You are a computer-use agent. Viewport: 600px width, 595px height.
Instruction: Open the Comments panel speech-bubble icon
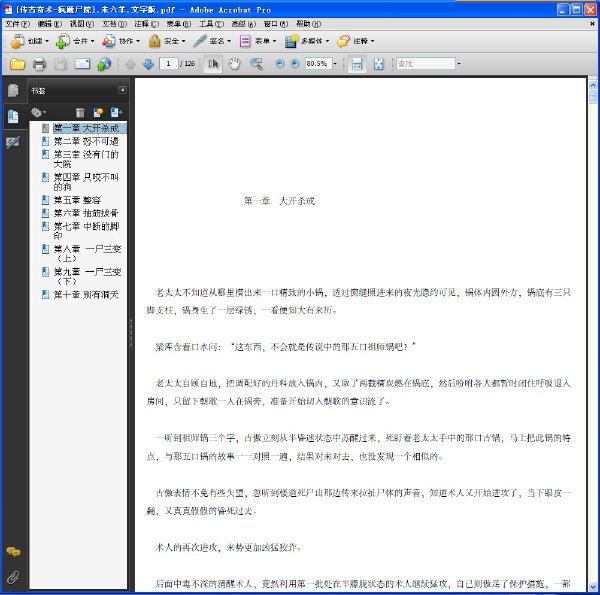coord(13,551)
